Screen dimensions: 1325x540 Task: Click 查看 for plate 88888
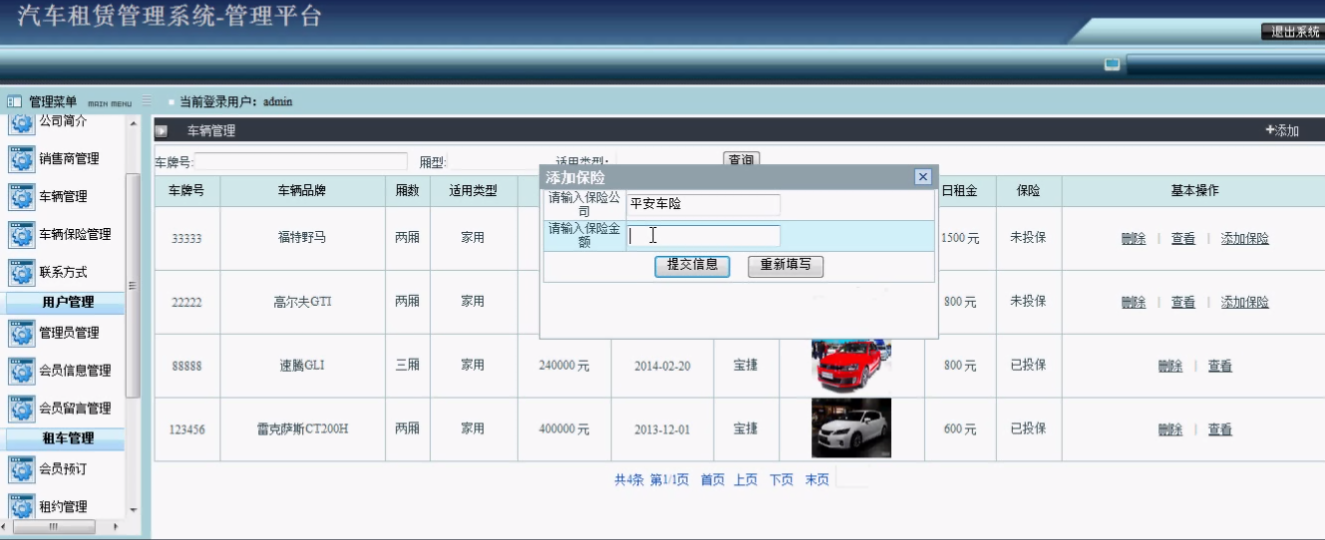[1220, 366]
